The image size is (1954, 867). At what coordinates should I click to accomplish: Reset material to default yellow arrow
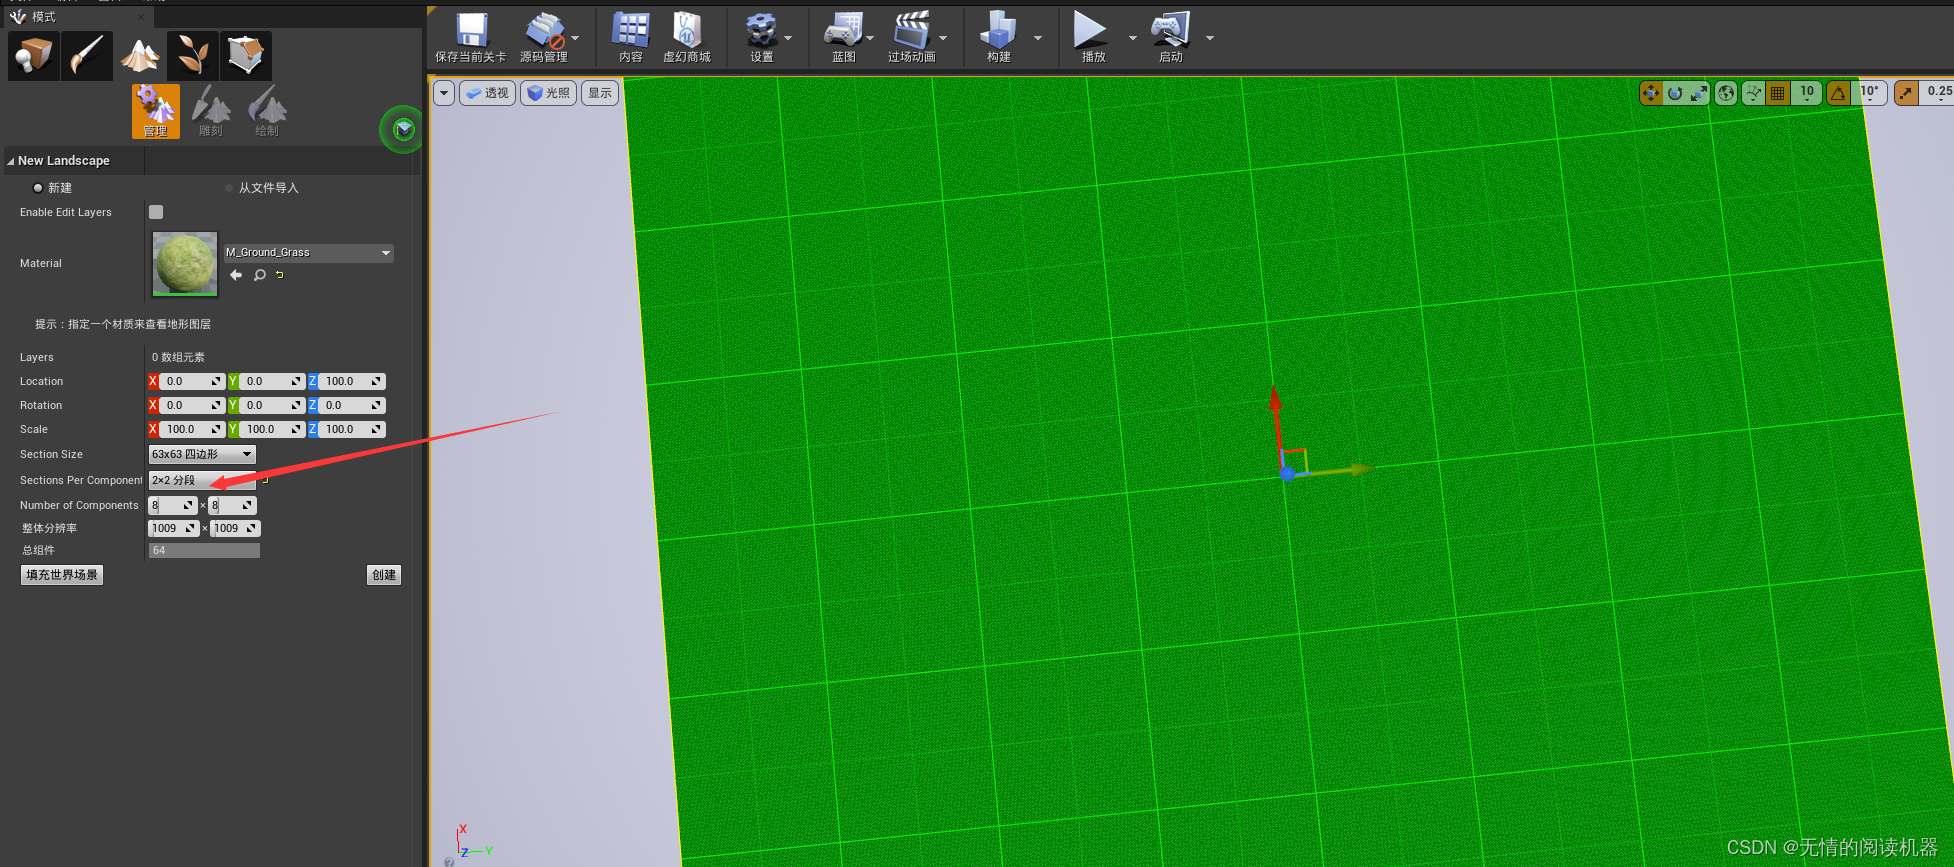pyautogui.click(x=280, y=275)
